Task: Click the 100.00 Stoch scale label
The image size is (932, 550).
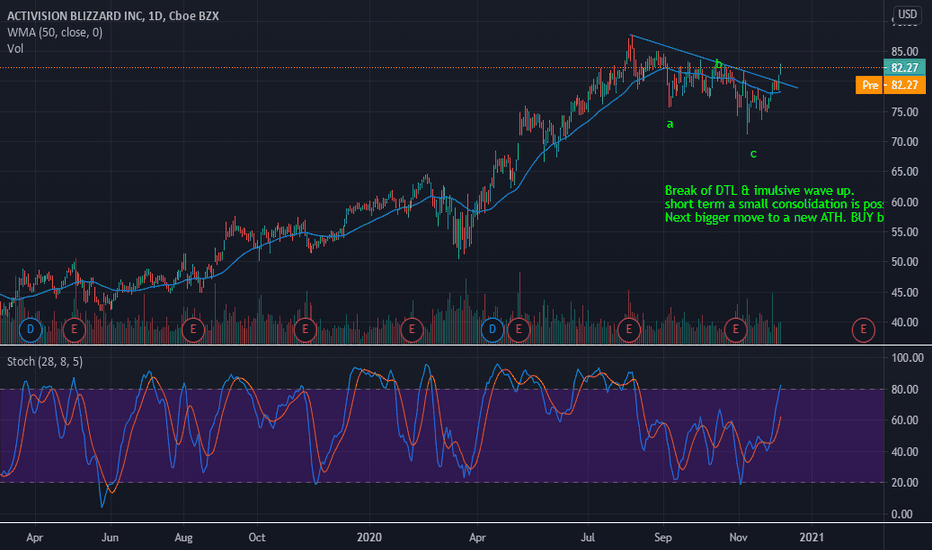Action: pos(908,358)
